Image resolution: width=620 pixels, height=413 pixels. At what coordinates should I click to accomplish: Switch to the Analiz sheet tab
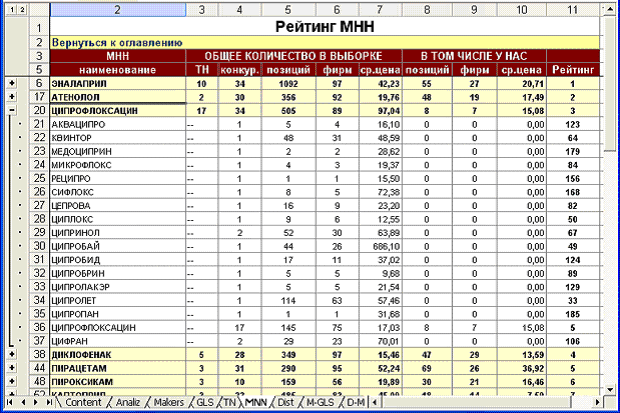pos(127,402)
